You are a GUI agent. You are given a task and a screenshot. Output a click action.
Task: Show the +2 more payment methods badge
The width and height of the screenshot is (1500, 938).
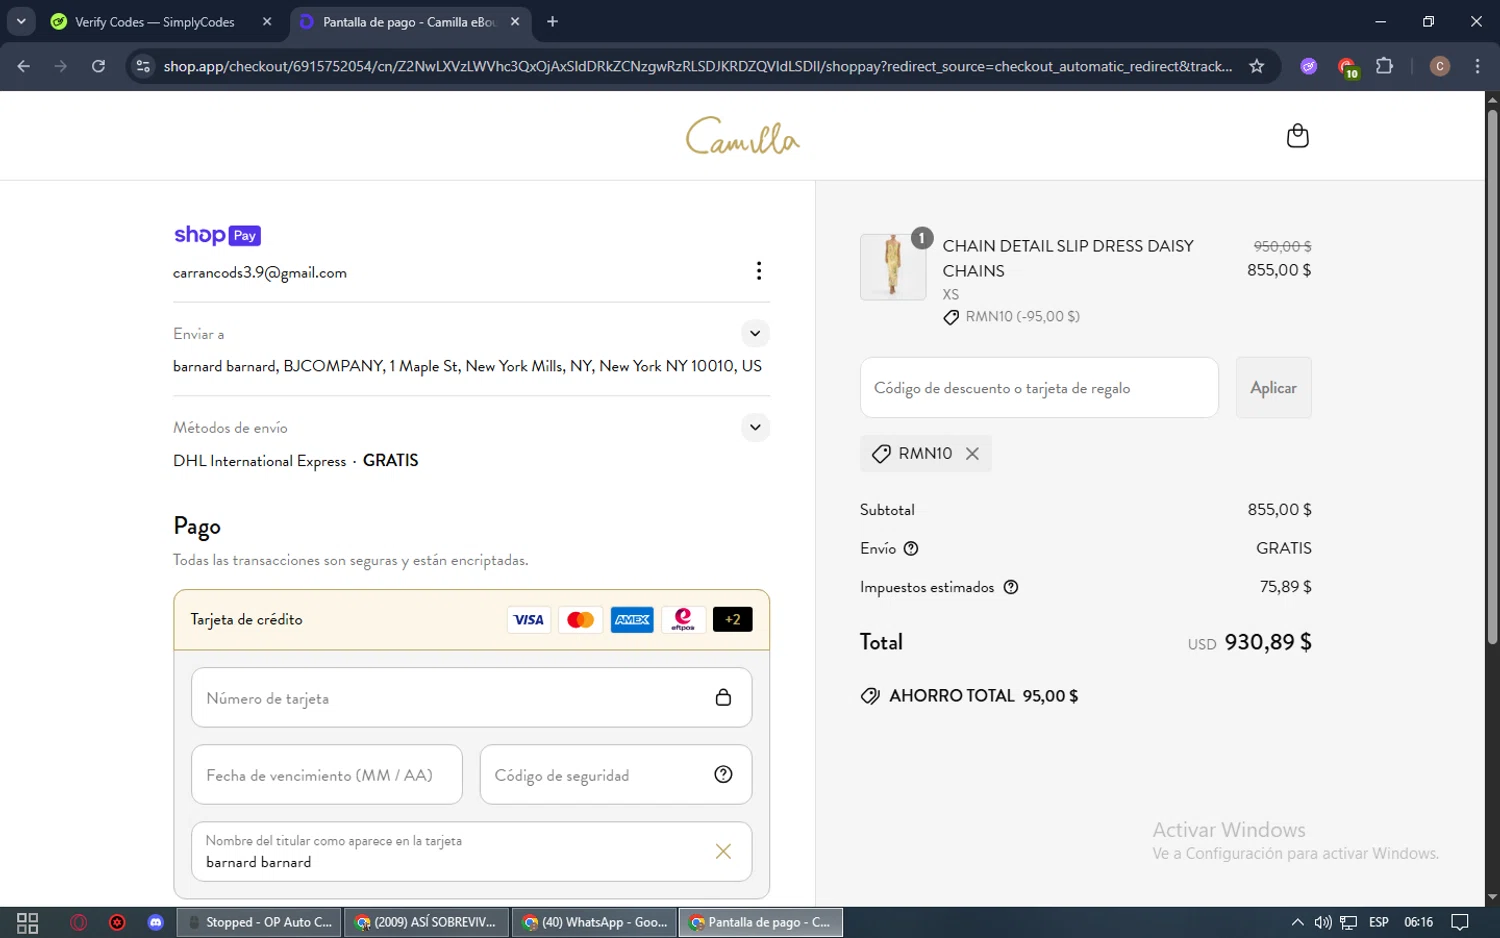(x=732, y=620)
